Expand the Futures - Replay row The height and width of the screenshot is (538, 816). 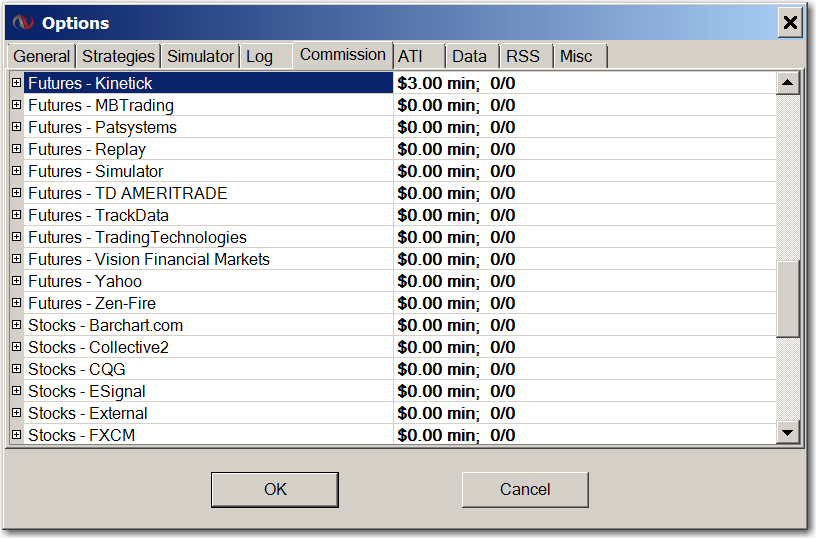pos(17,149)
